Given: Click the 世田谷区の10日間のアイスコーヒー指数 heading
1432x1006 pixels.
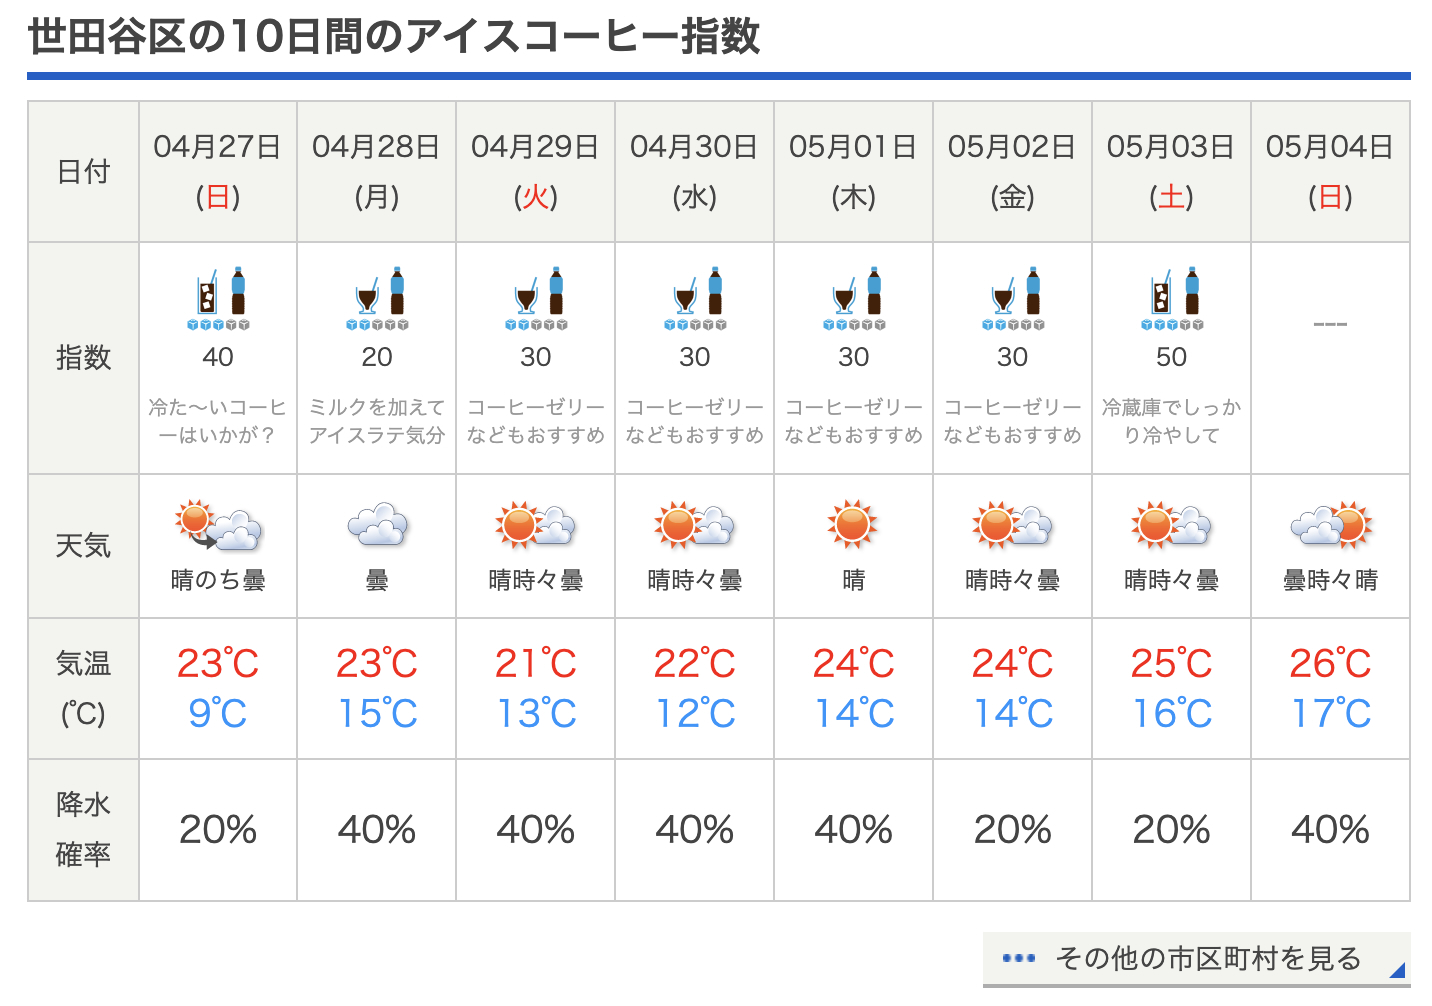Looking at the screenshot, I should click(x=394, y=37).
